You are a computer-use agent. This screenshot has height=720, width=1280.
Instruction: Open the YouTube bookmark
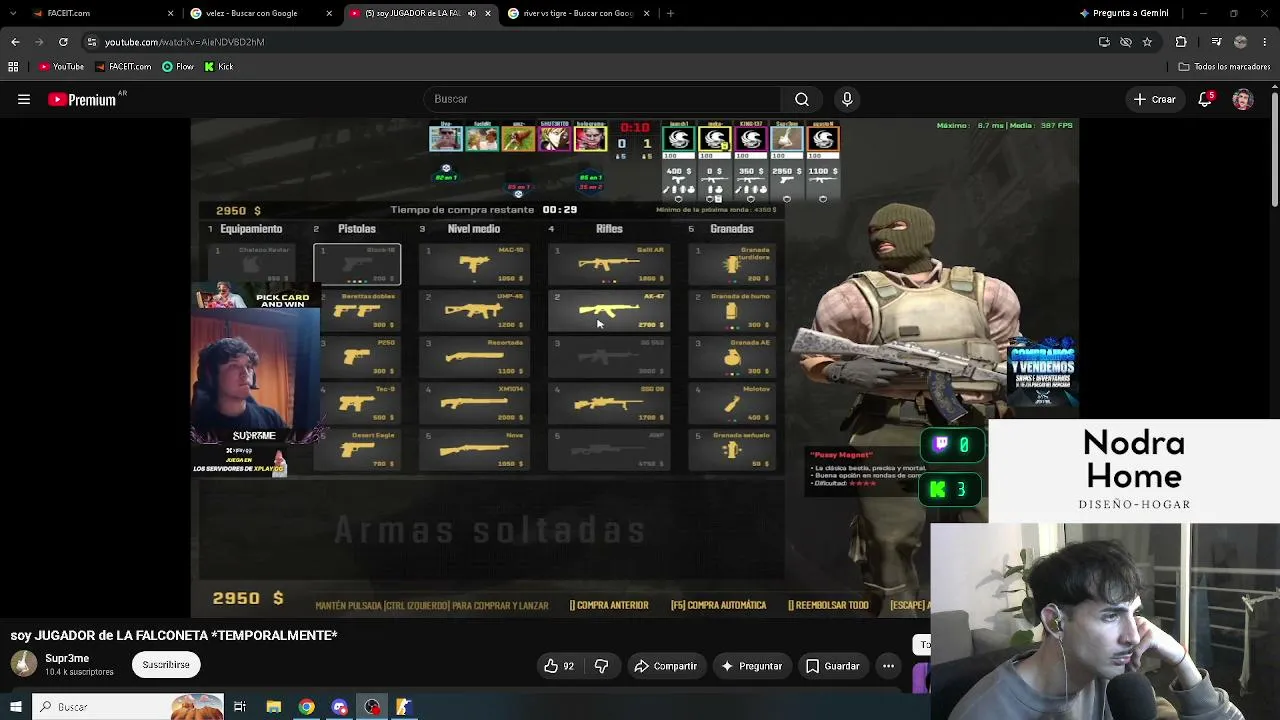tap(61, 67)
